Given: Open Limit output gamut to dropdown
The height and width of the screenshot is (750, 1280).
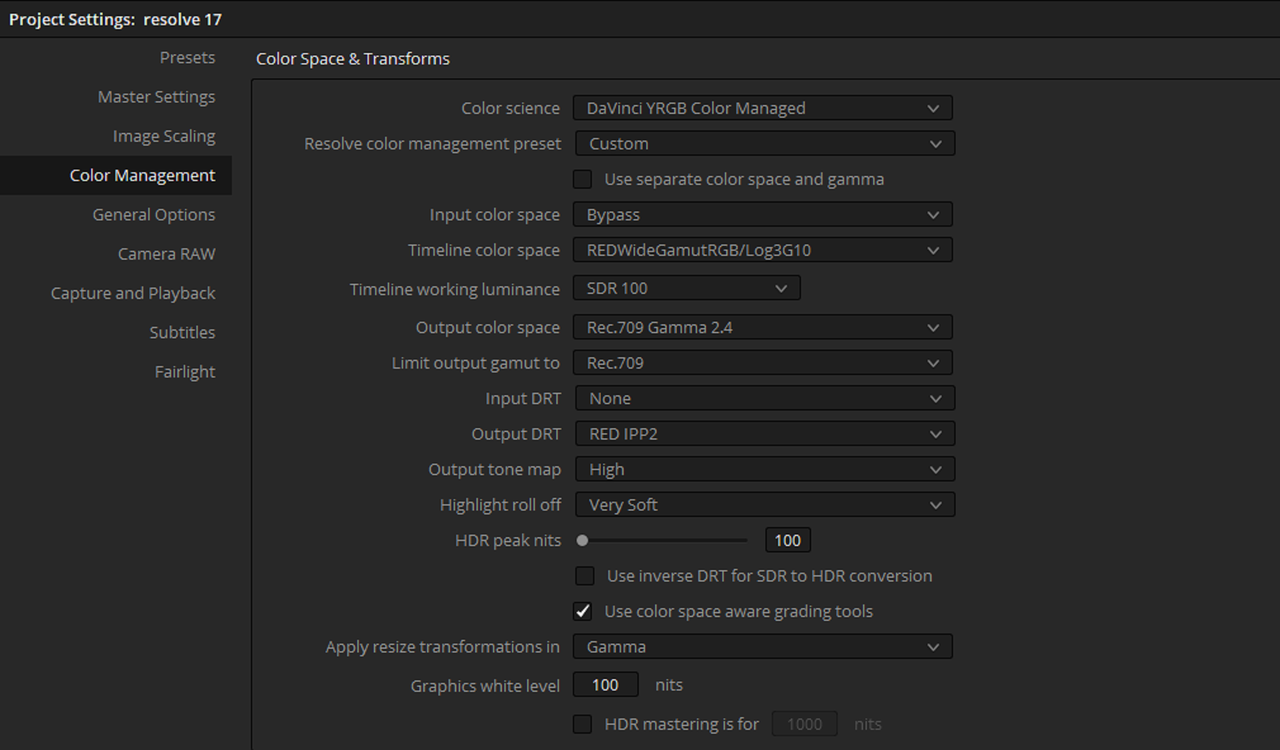Looking at the screenshot, I should pos(762,363).
